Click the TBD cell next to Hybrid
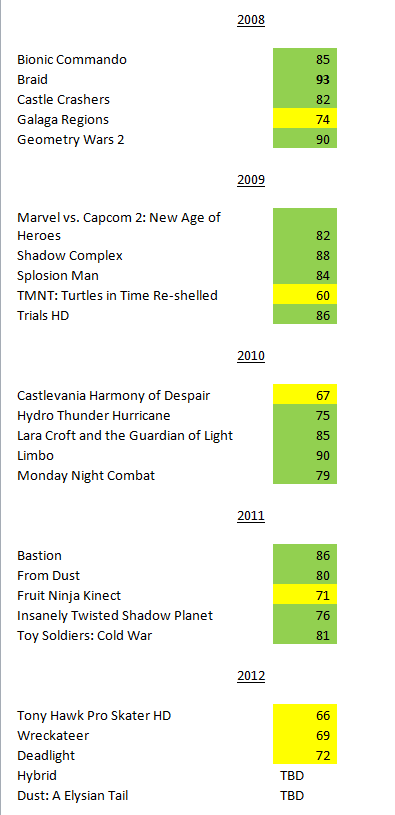395x815 pixels. click(x=292, y=775)
